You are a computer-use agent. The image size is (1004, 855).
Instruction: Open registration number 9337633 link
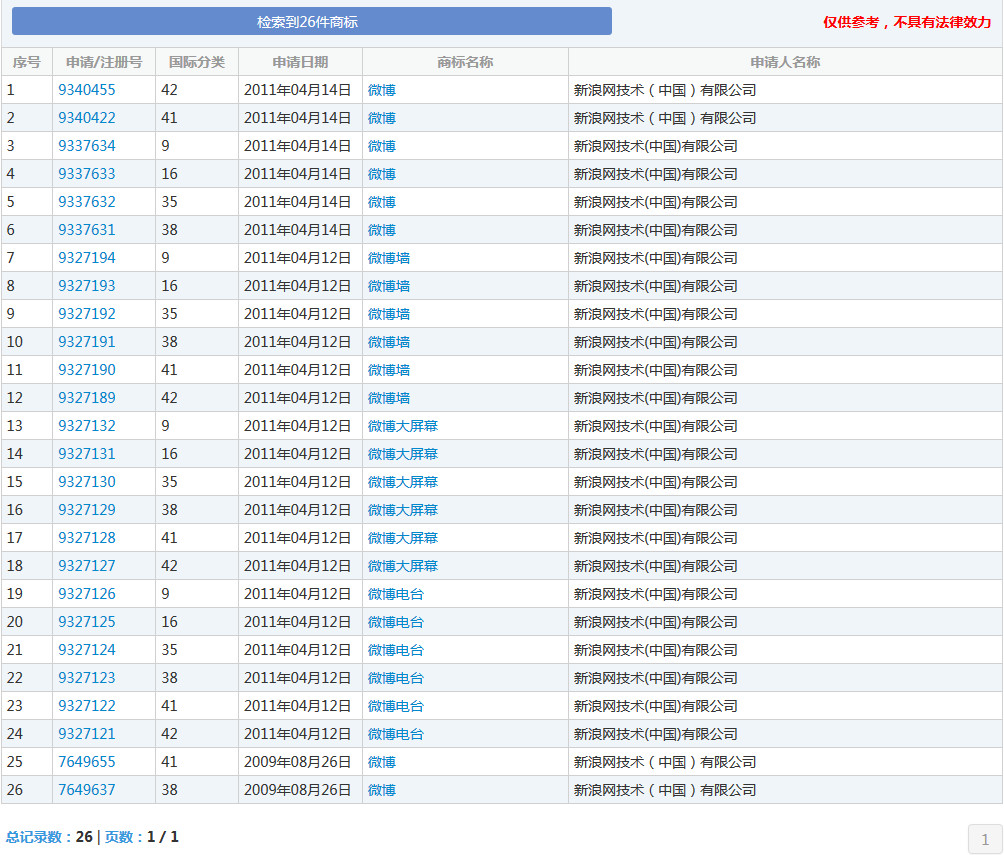(86, 174)
